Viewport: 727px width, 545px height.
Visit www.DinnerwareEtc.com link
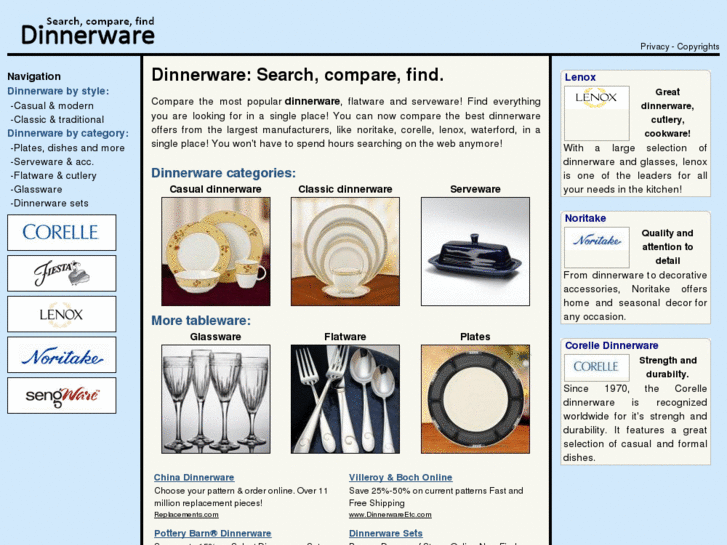[390, 515]
